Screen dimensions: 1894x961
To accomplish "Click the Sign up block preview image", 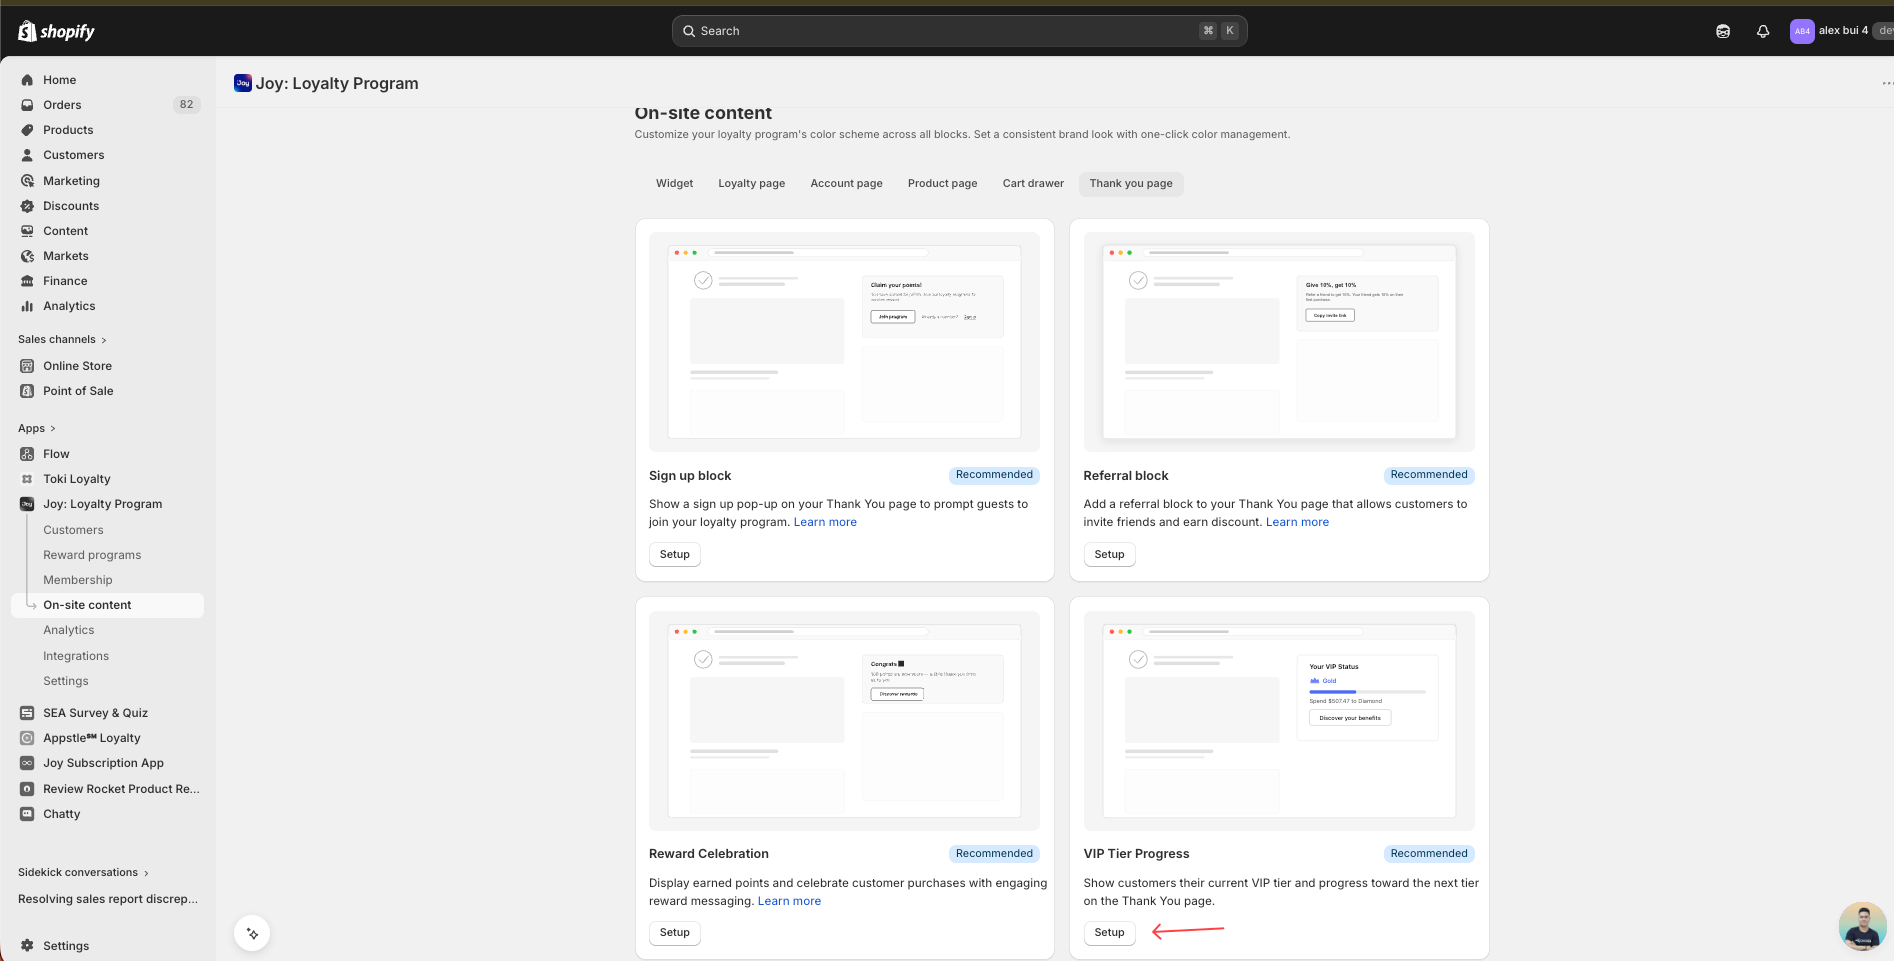I will pyautogui.click(x=844, y=342).
